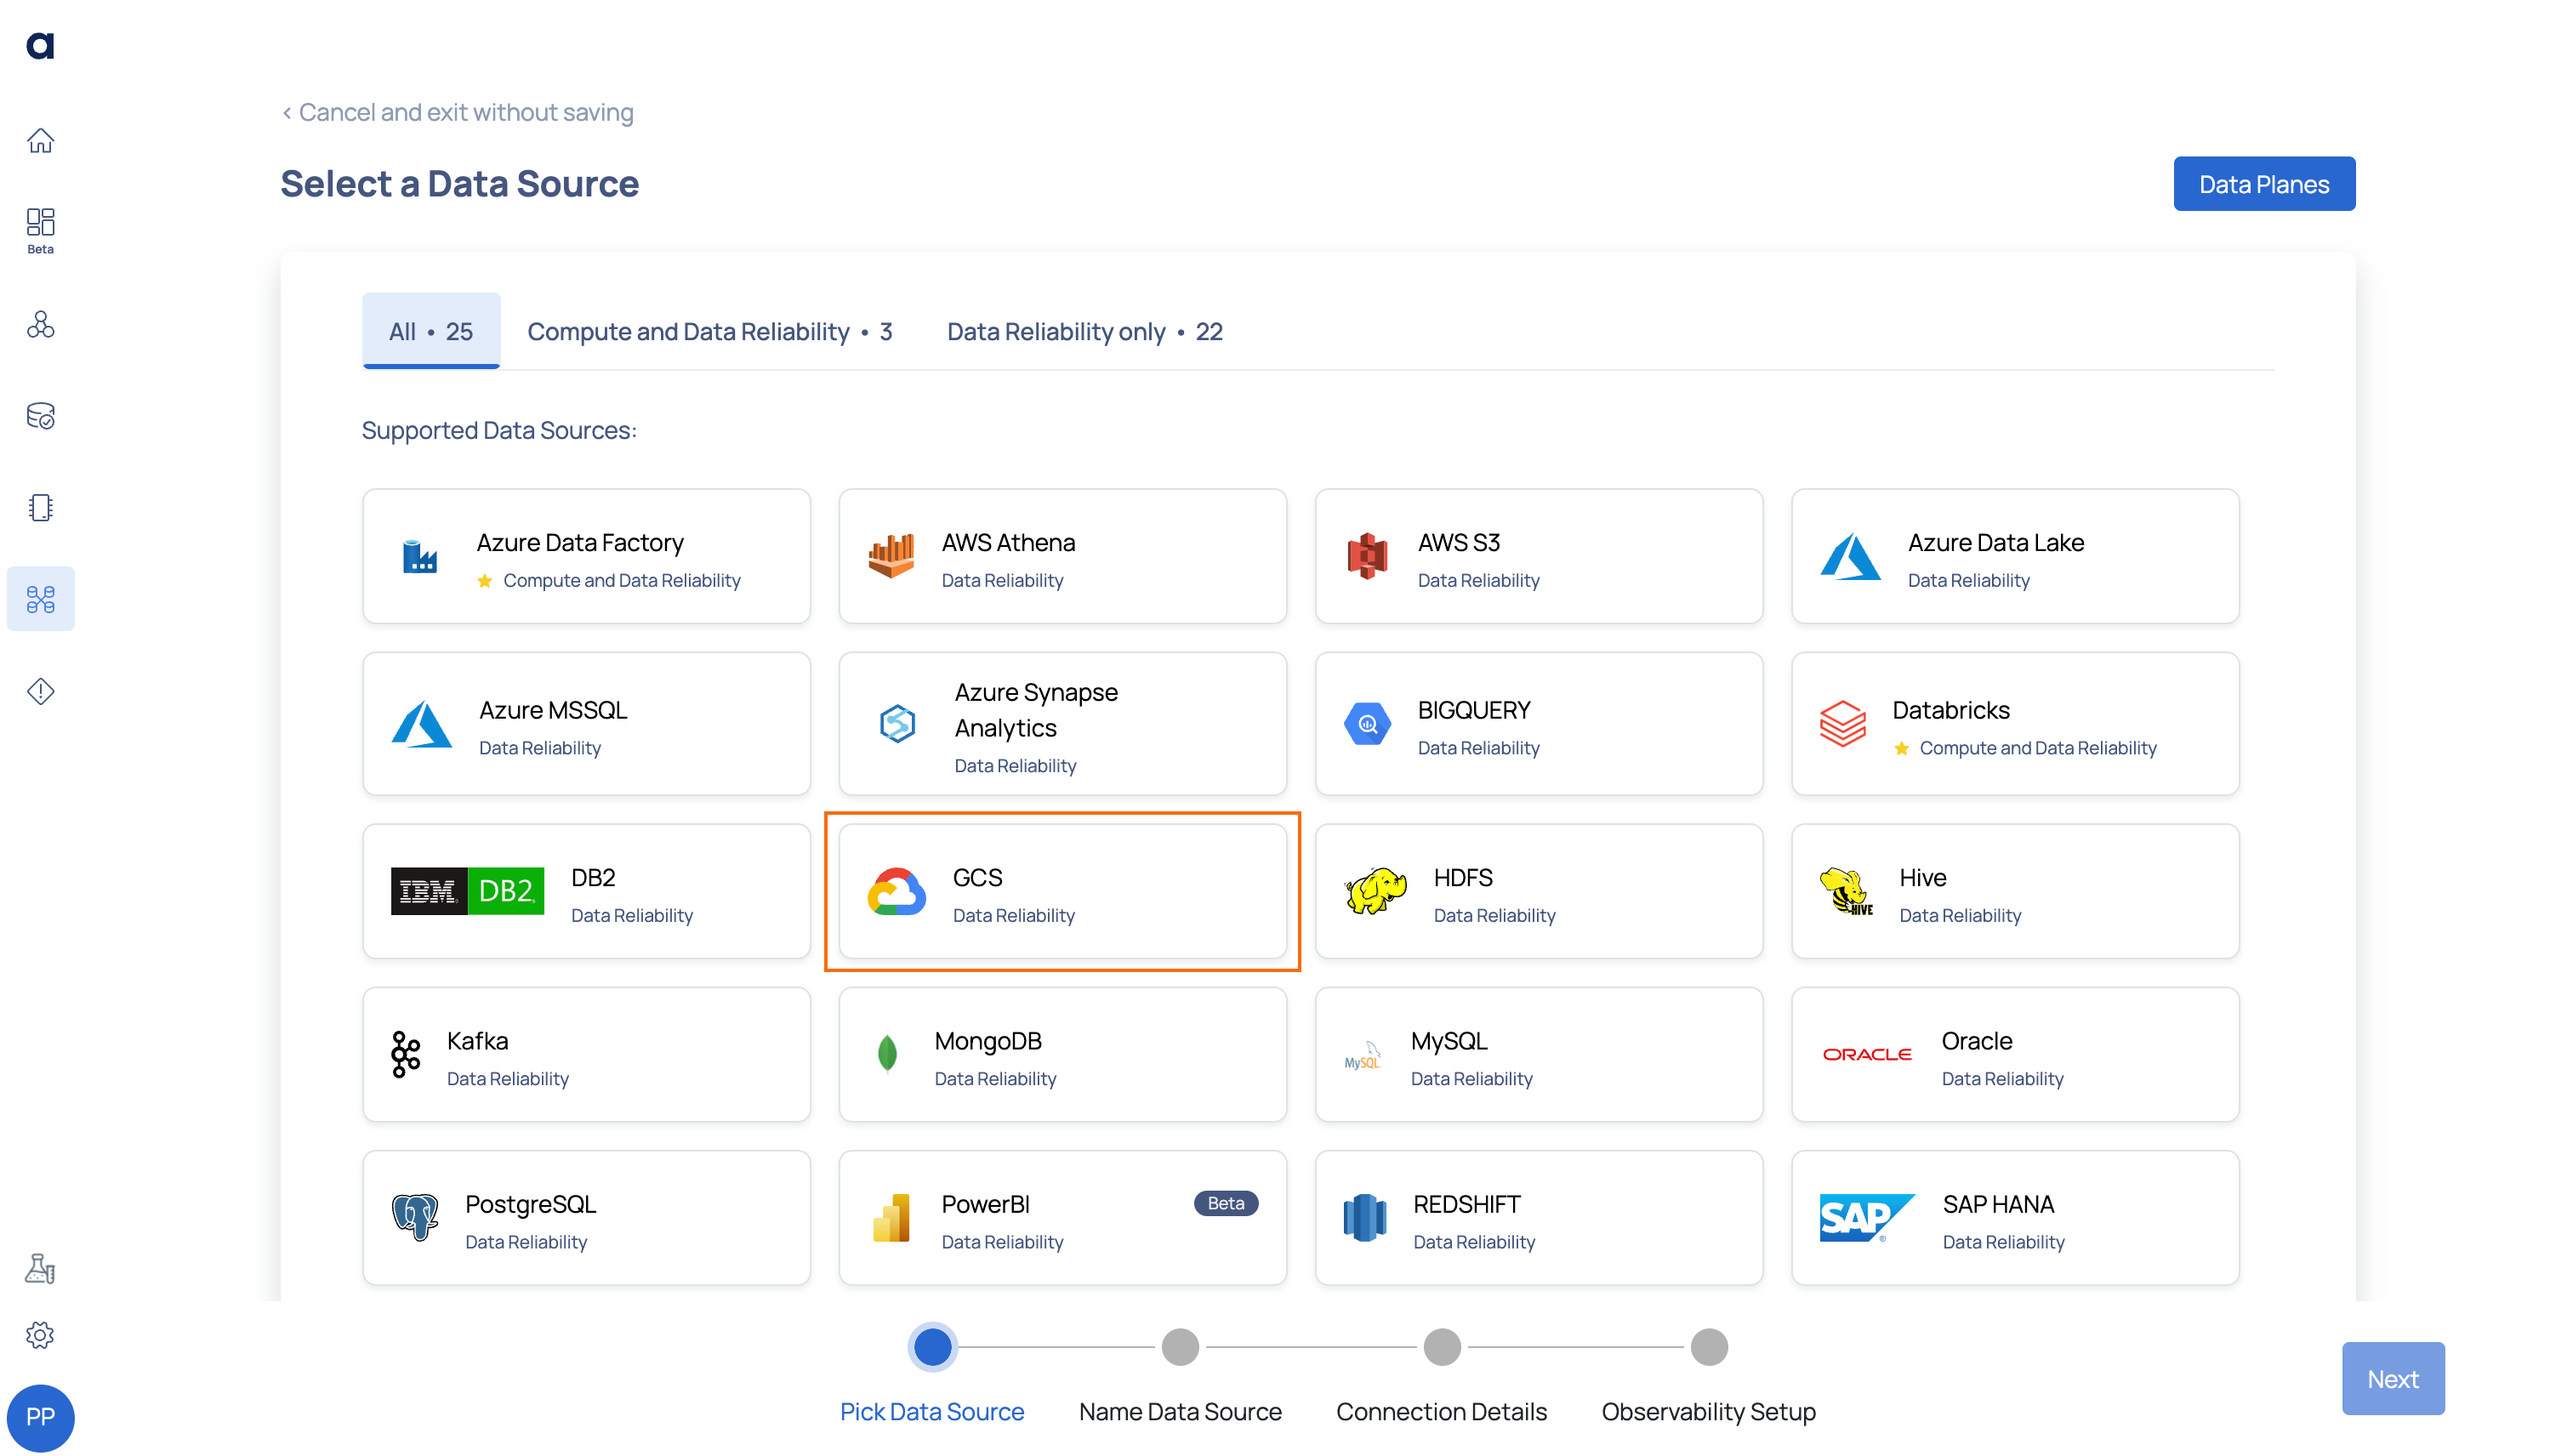Click the Databricks logo icon
Image resolution: width=2550 pixels, height=1456 pixels.
click(1842, 724)
